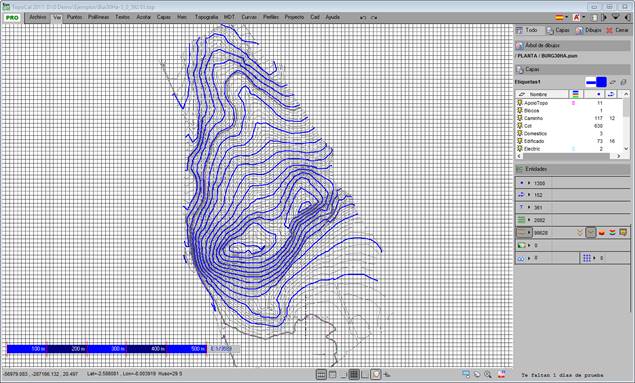The height and width of the screenshot is (383, 635).
Task: Open the Puntos menu
Action: coord(74,17)
